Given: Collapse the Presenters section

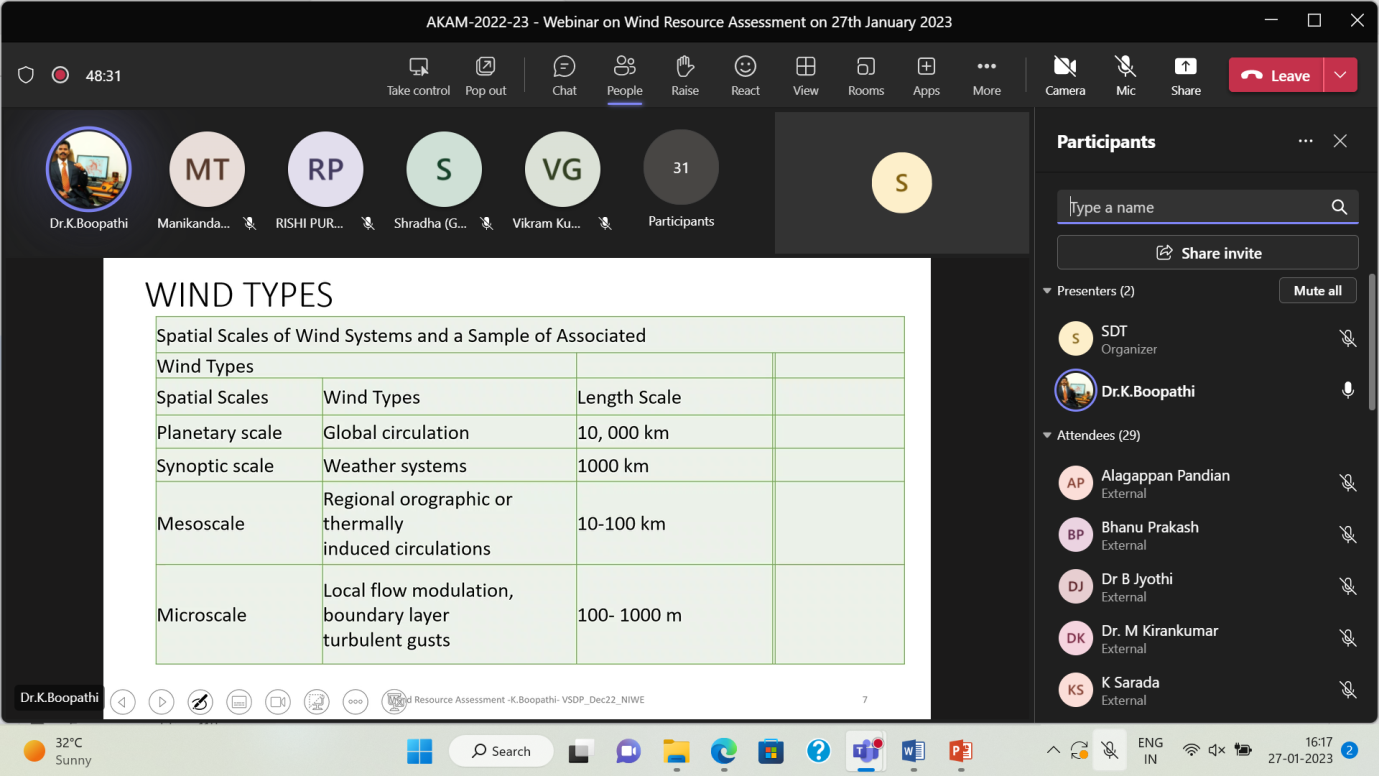Looking at the screenshot, I should point(1047,291).
